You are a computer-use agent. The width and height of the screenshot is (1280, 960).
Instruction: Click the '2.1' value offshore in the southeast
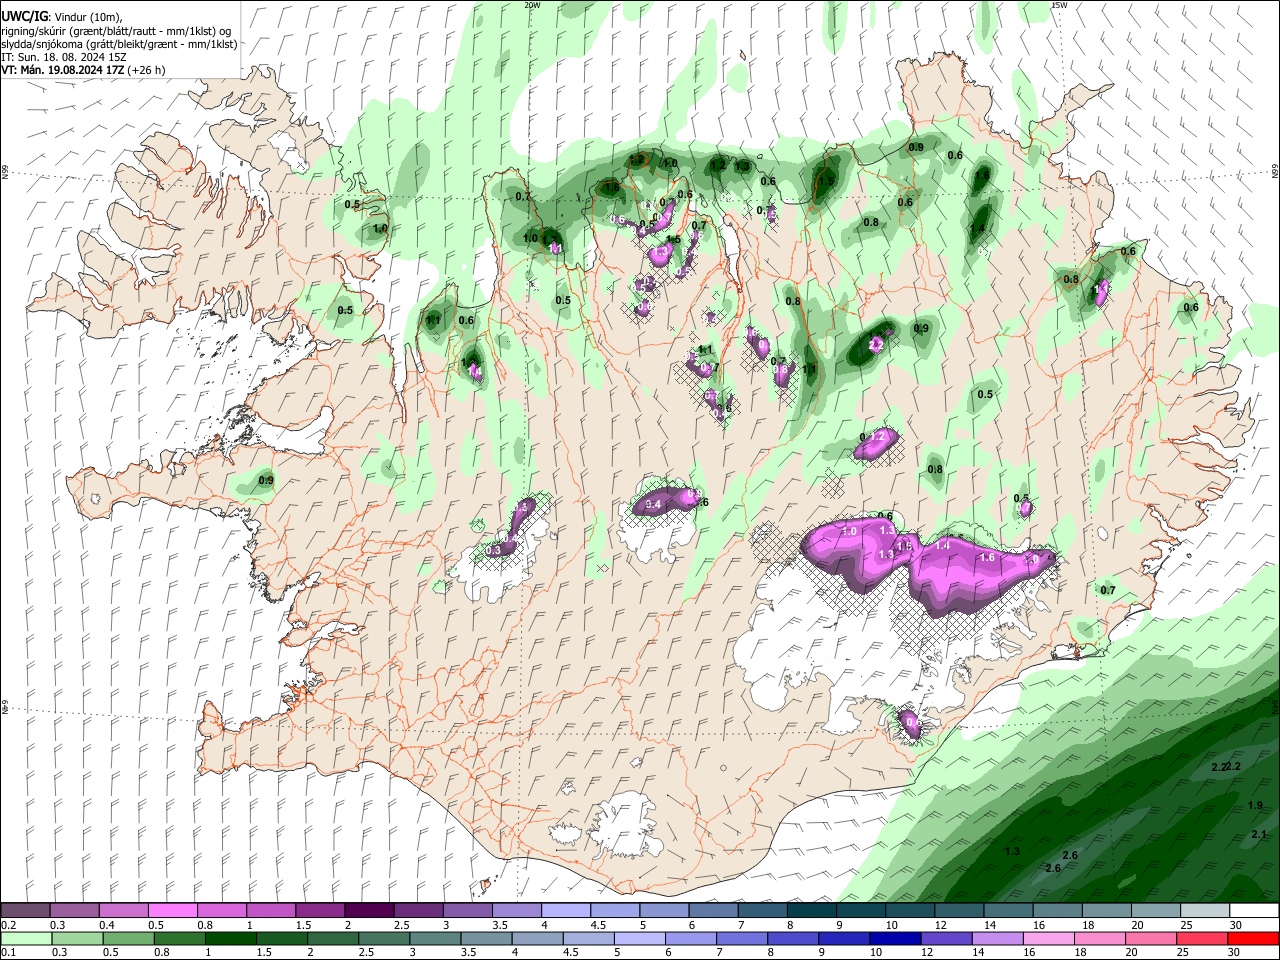1259,834
